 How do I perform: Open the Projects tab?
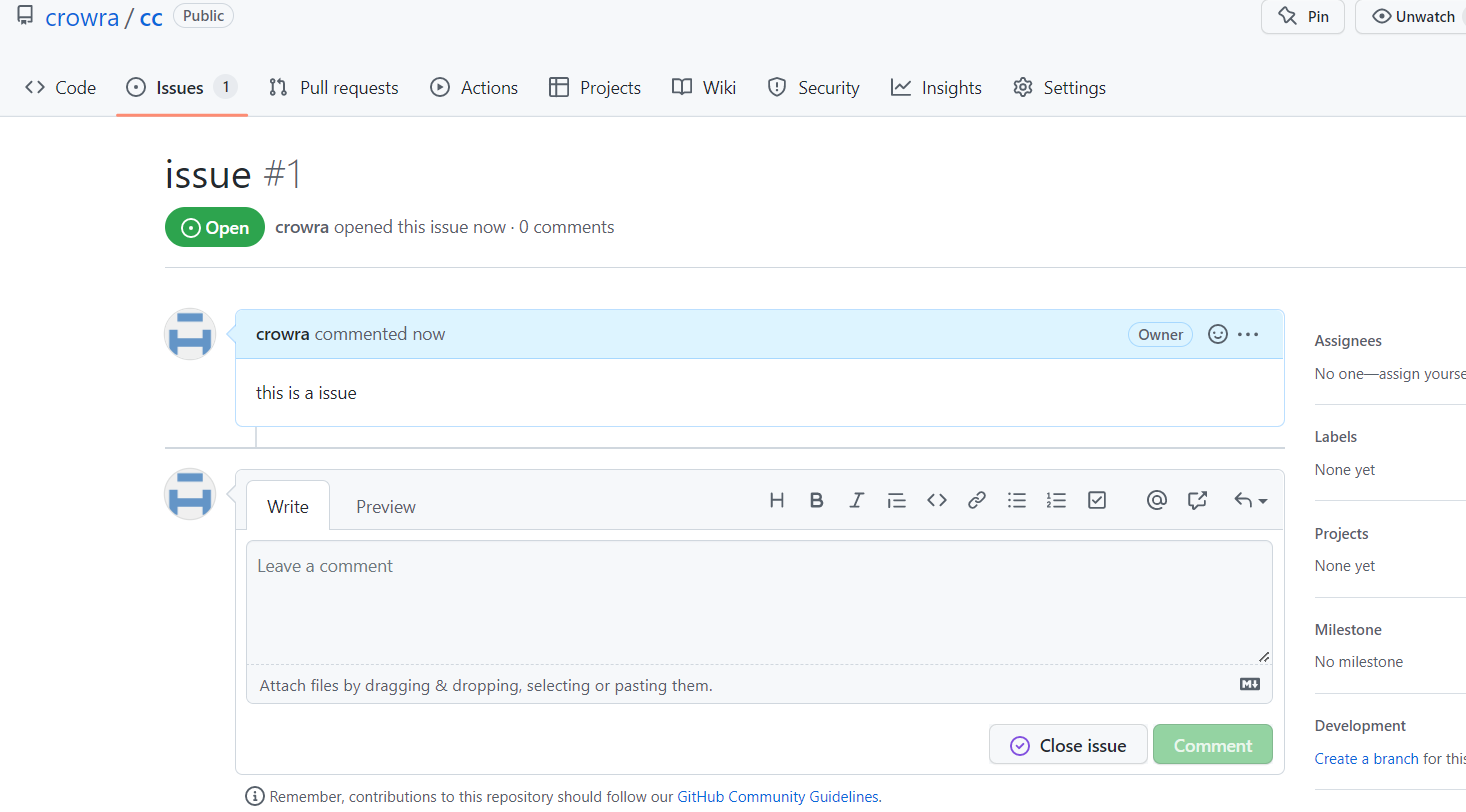[x=595, y=88]
